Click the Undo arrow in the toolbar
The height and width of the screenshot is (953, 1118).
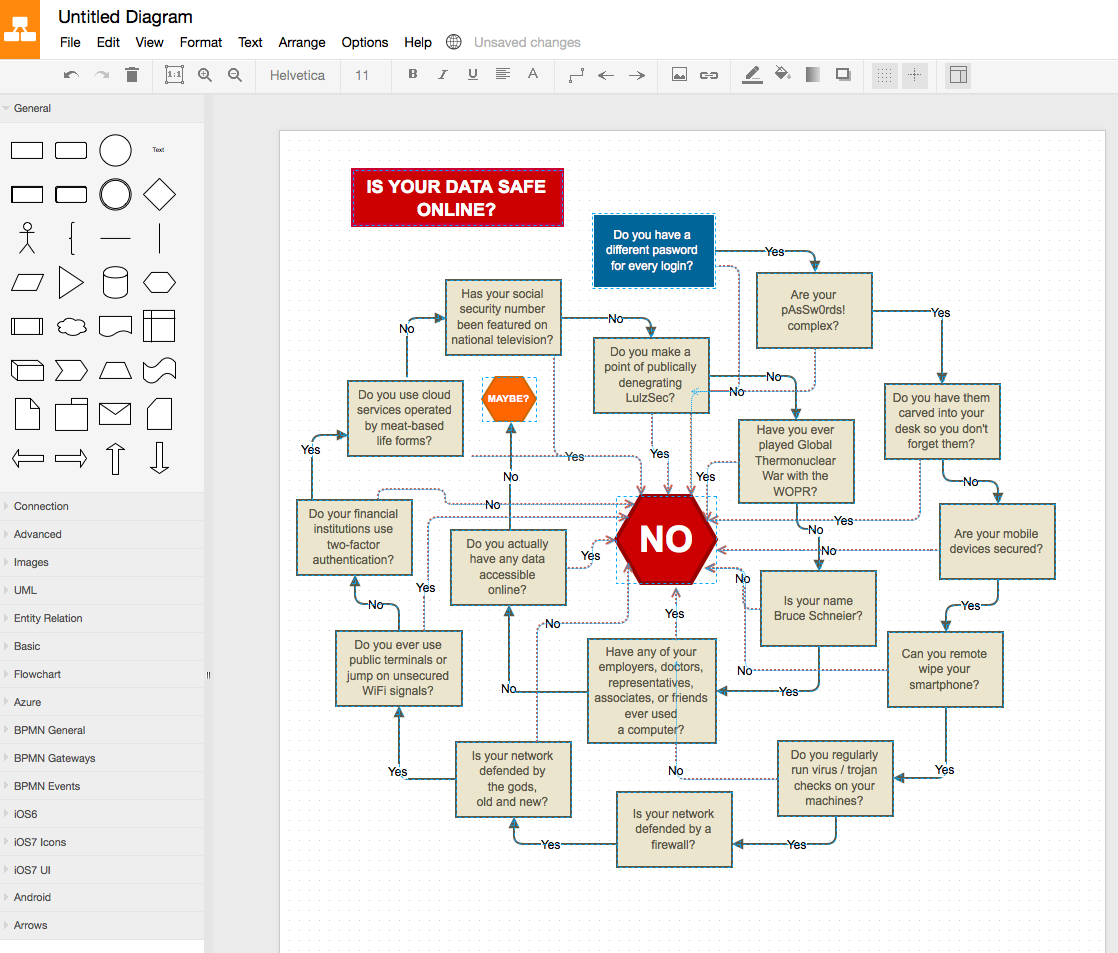(71, 75)
